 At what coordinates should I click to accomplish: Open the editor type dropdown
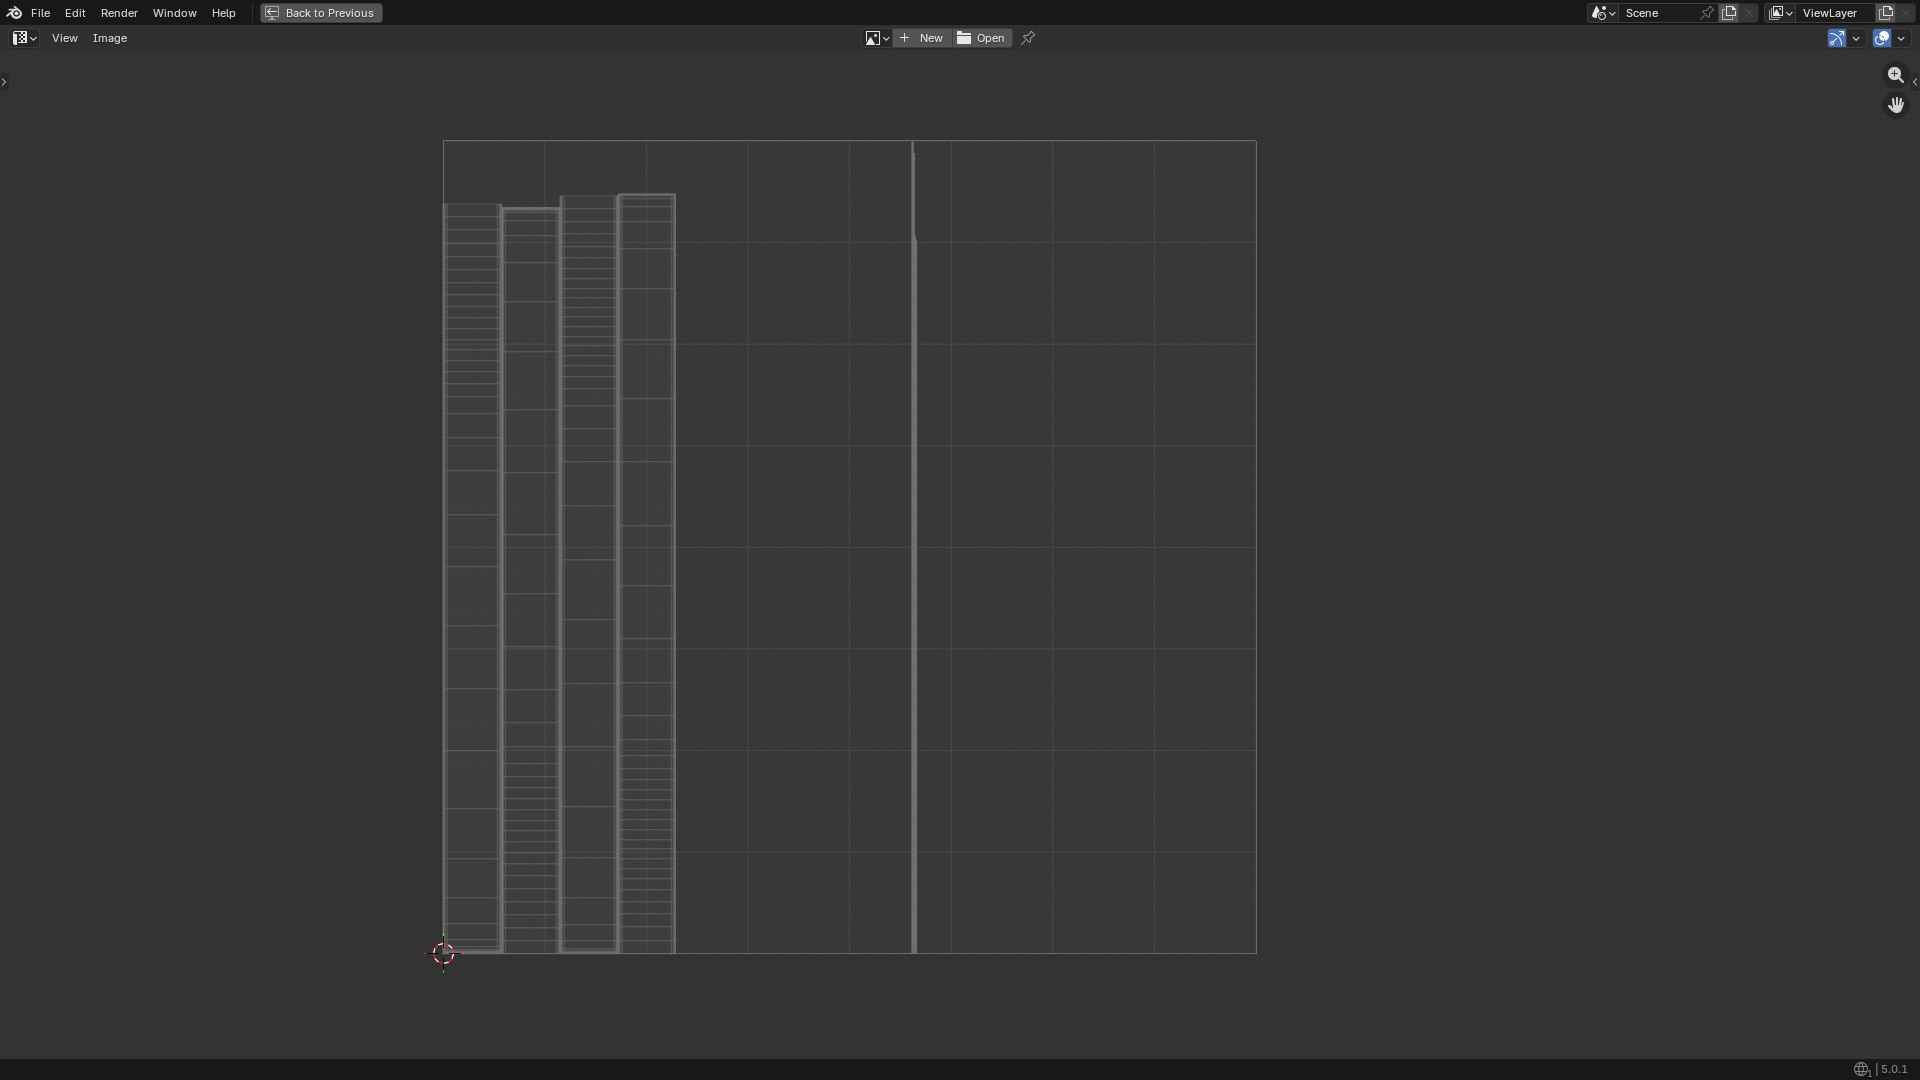24,38
